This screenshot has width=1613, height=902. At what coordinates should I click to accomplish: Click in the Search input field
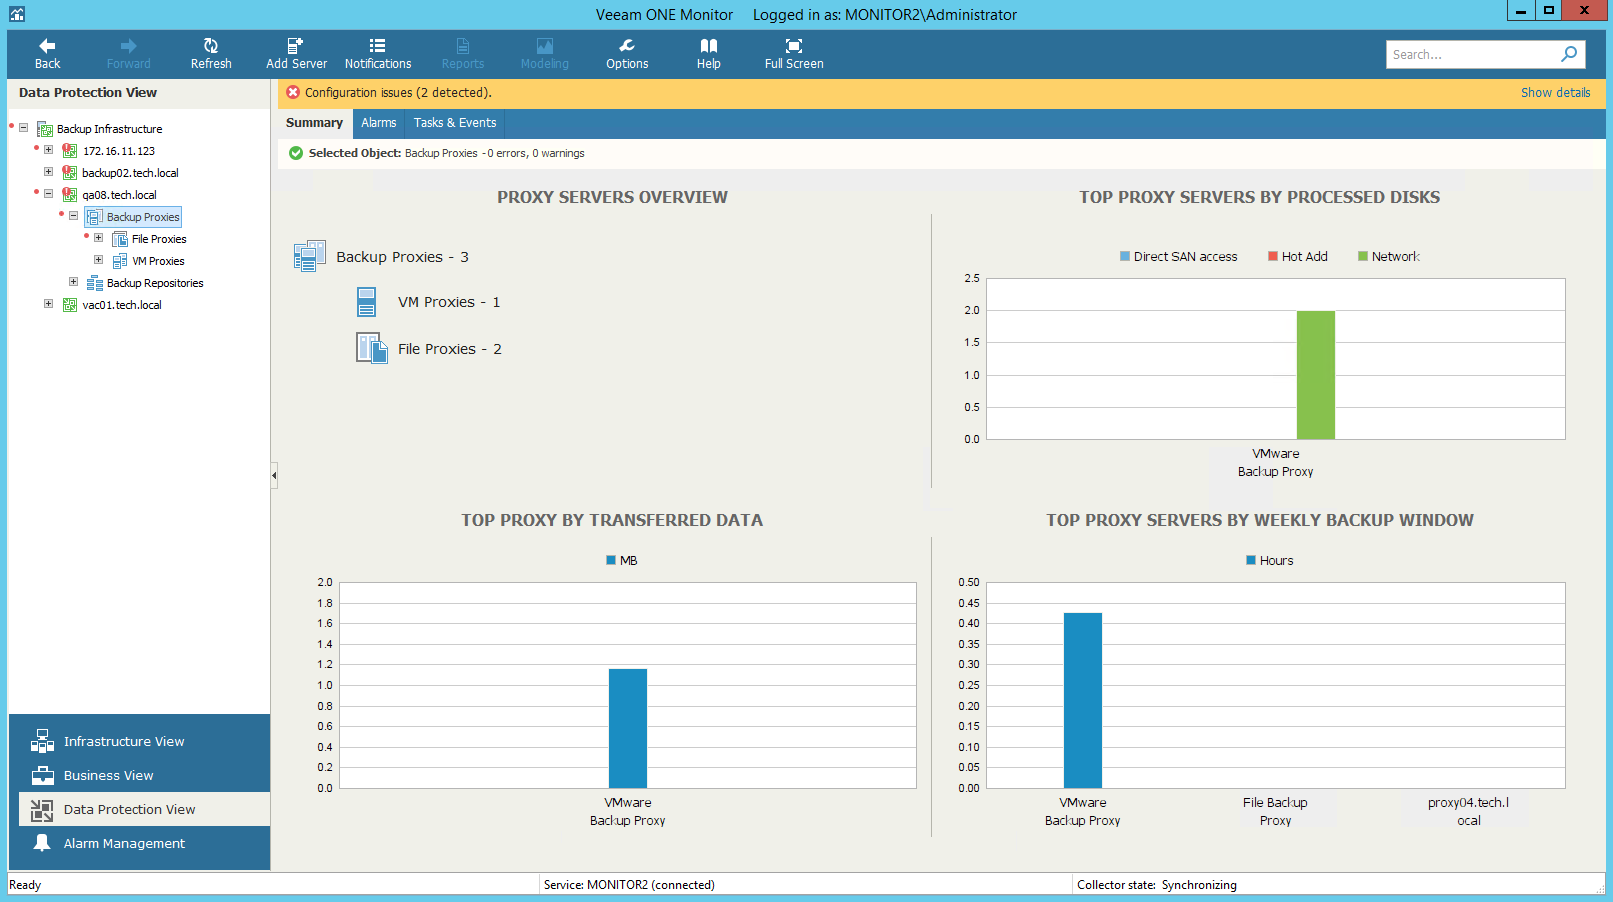(x=1472, y=54)
